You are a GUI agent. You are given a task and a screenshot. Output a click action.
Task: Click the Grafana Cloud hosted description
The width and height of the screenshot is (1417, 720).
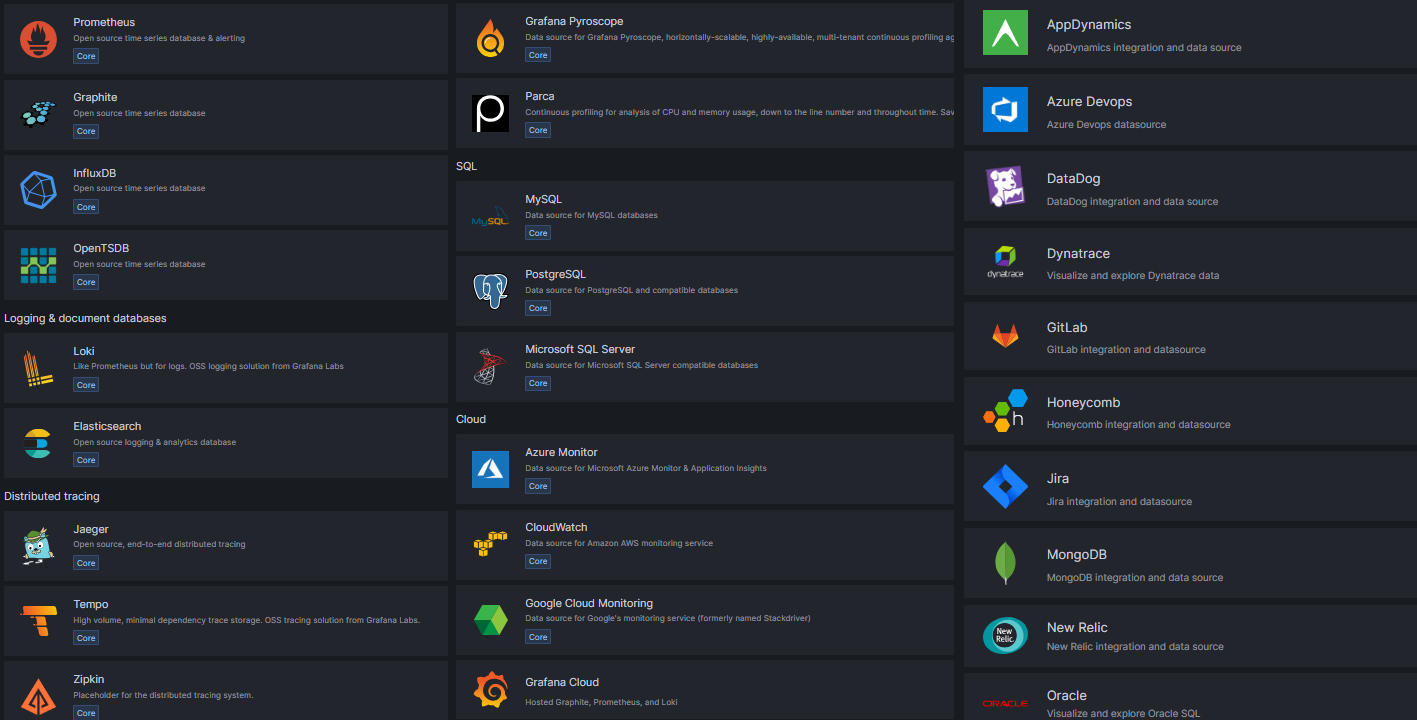coord(601,702)
